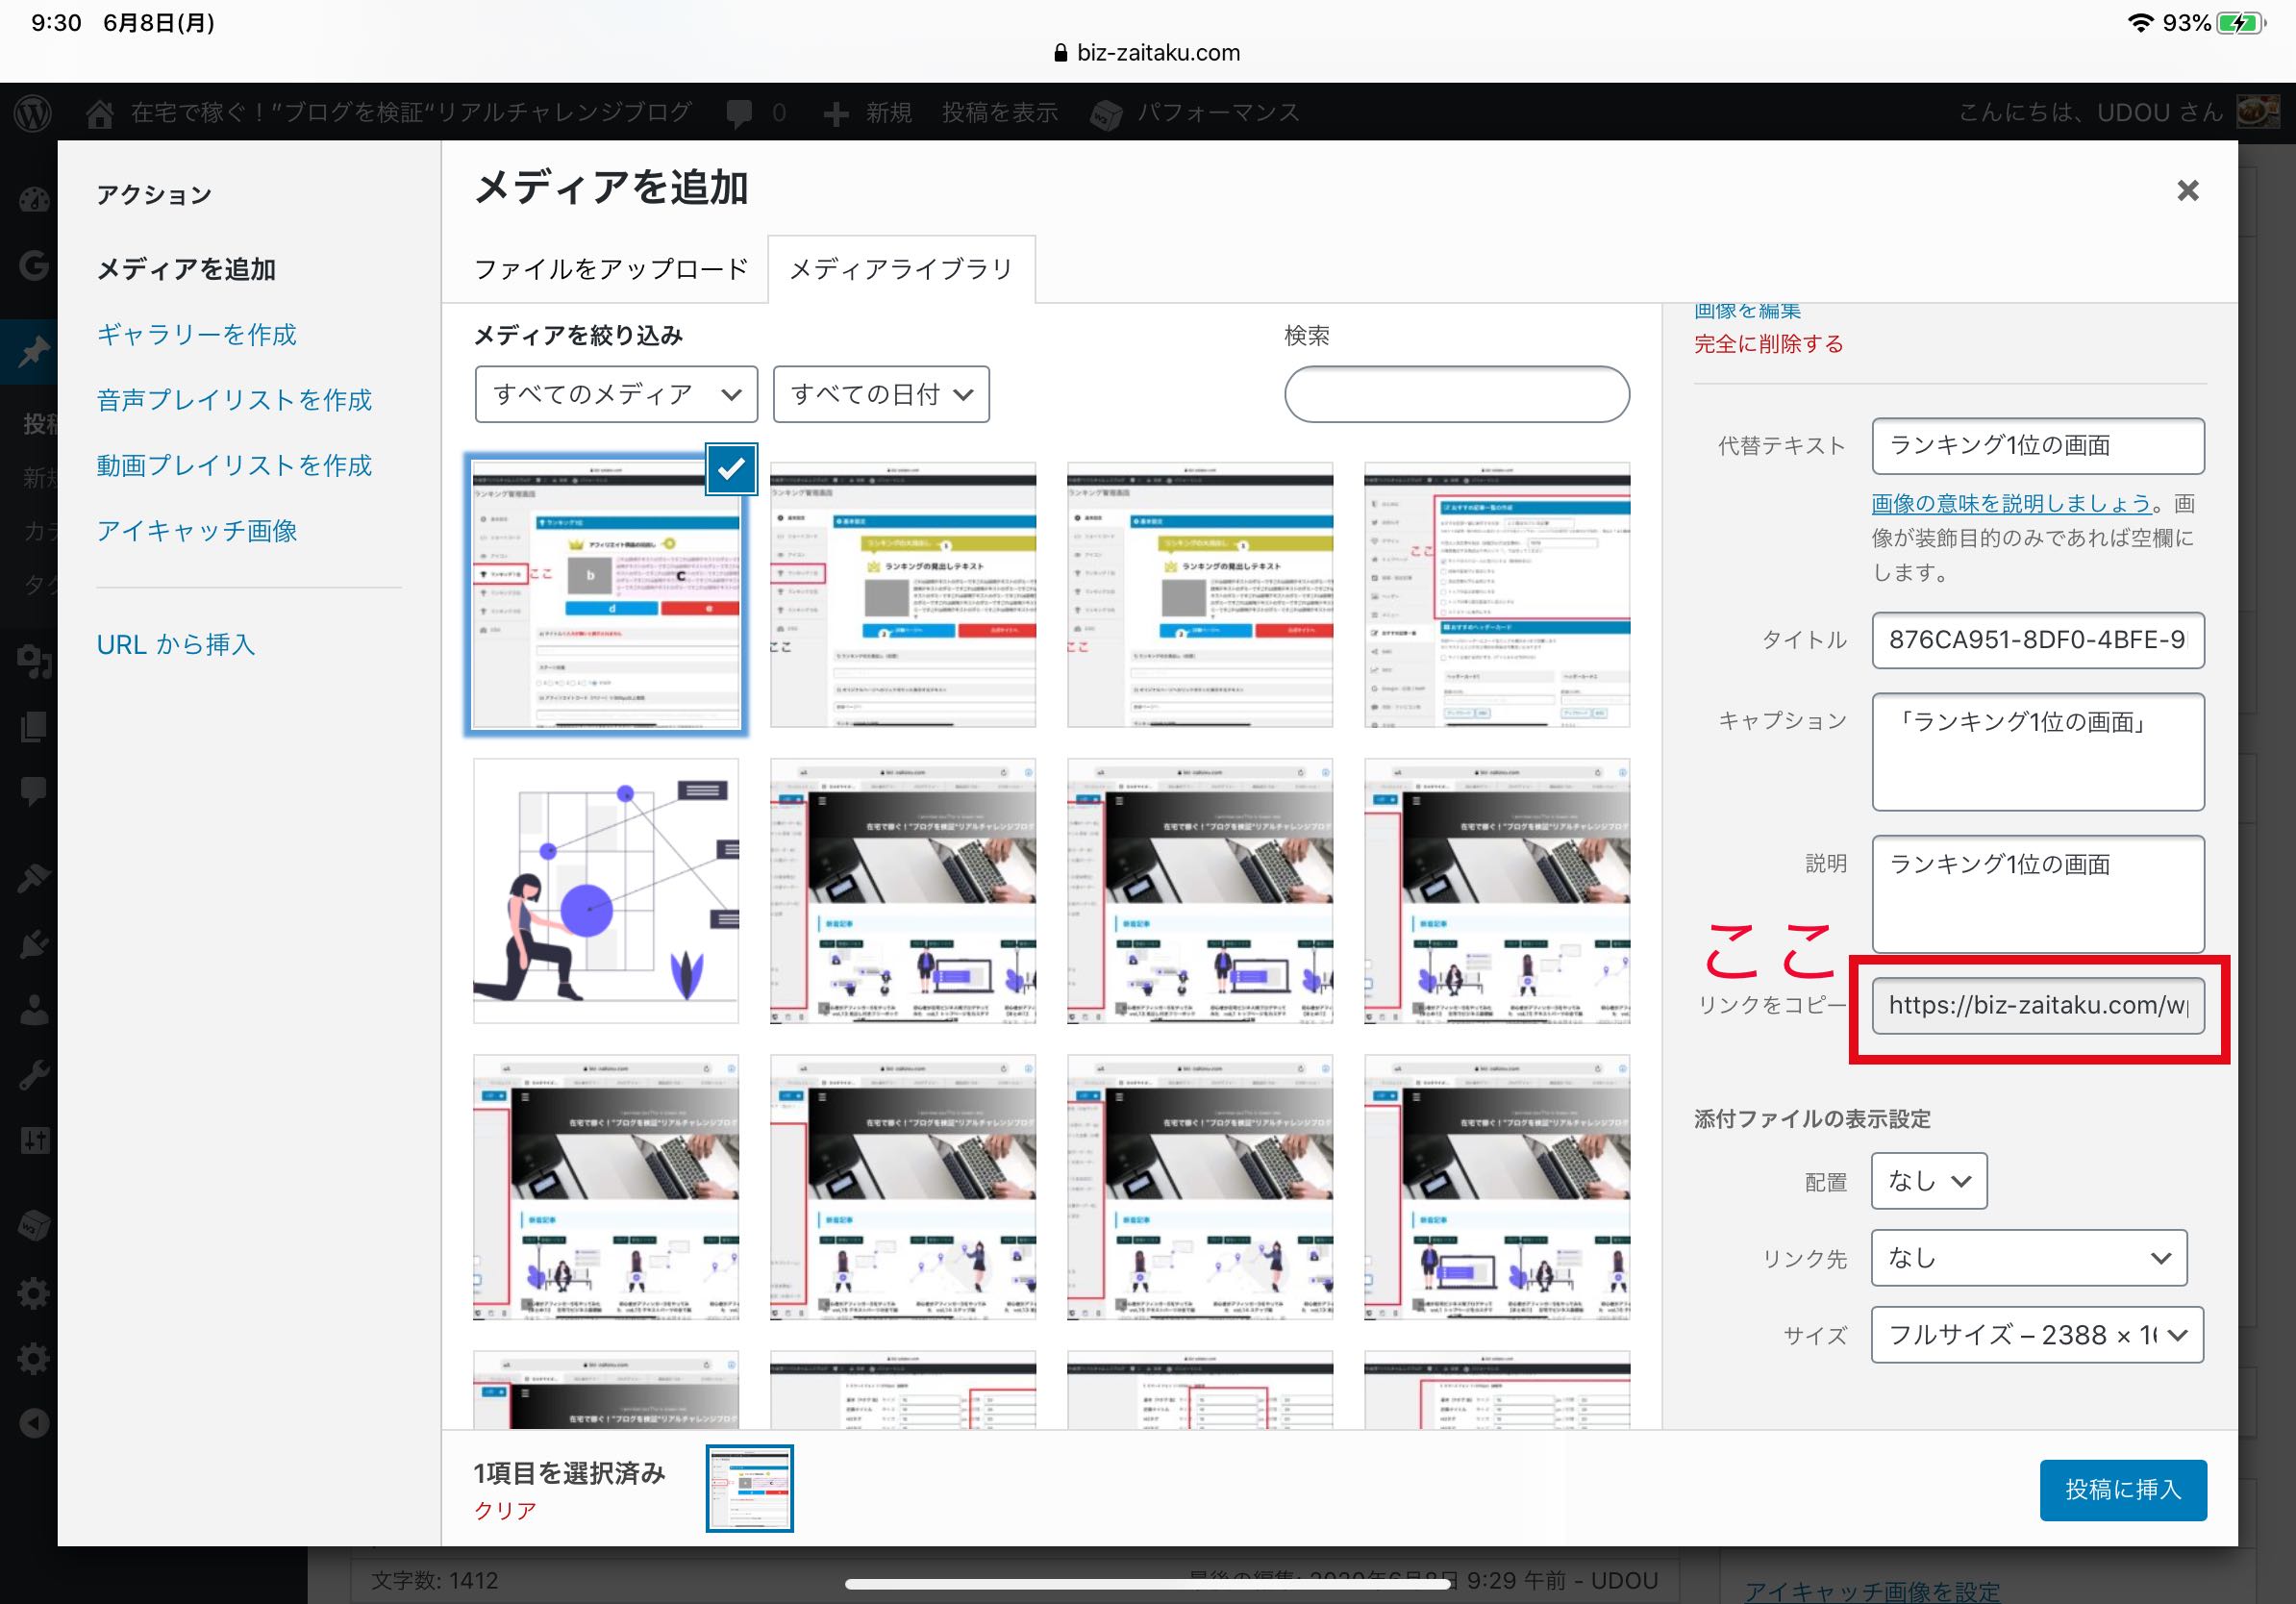The width and height of the screenshot is (2296, 1604).
Task: Select 動画プレイリストを作成
Action: tap(234, 465)
